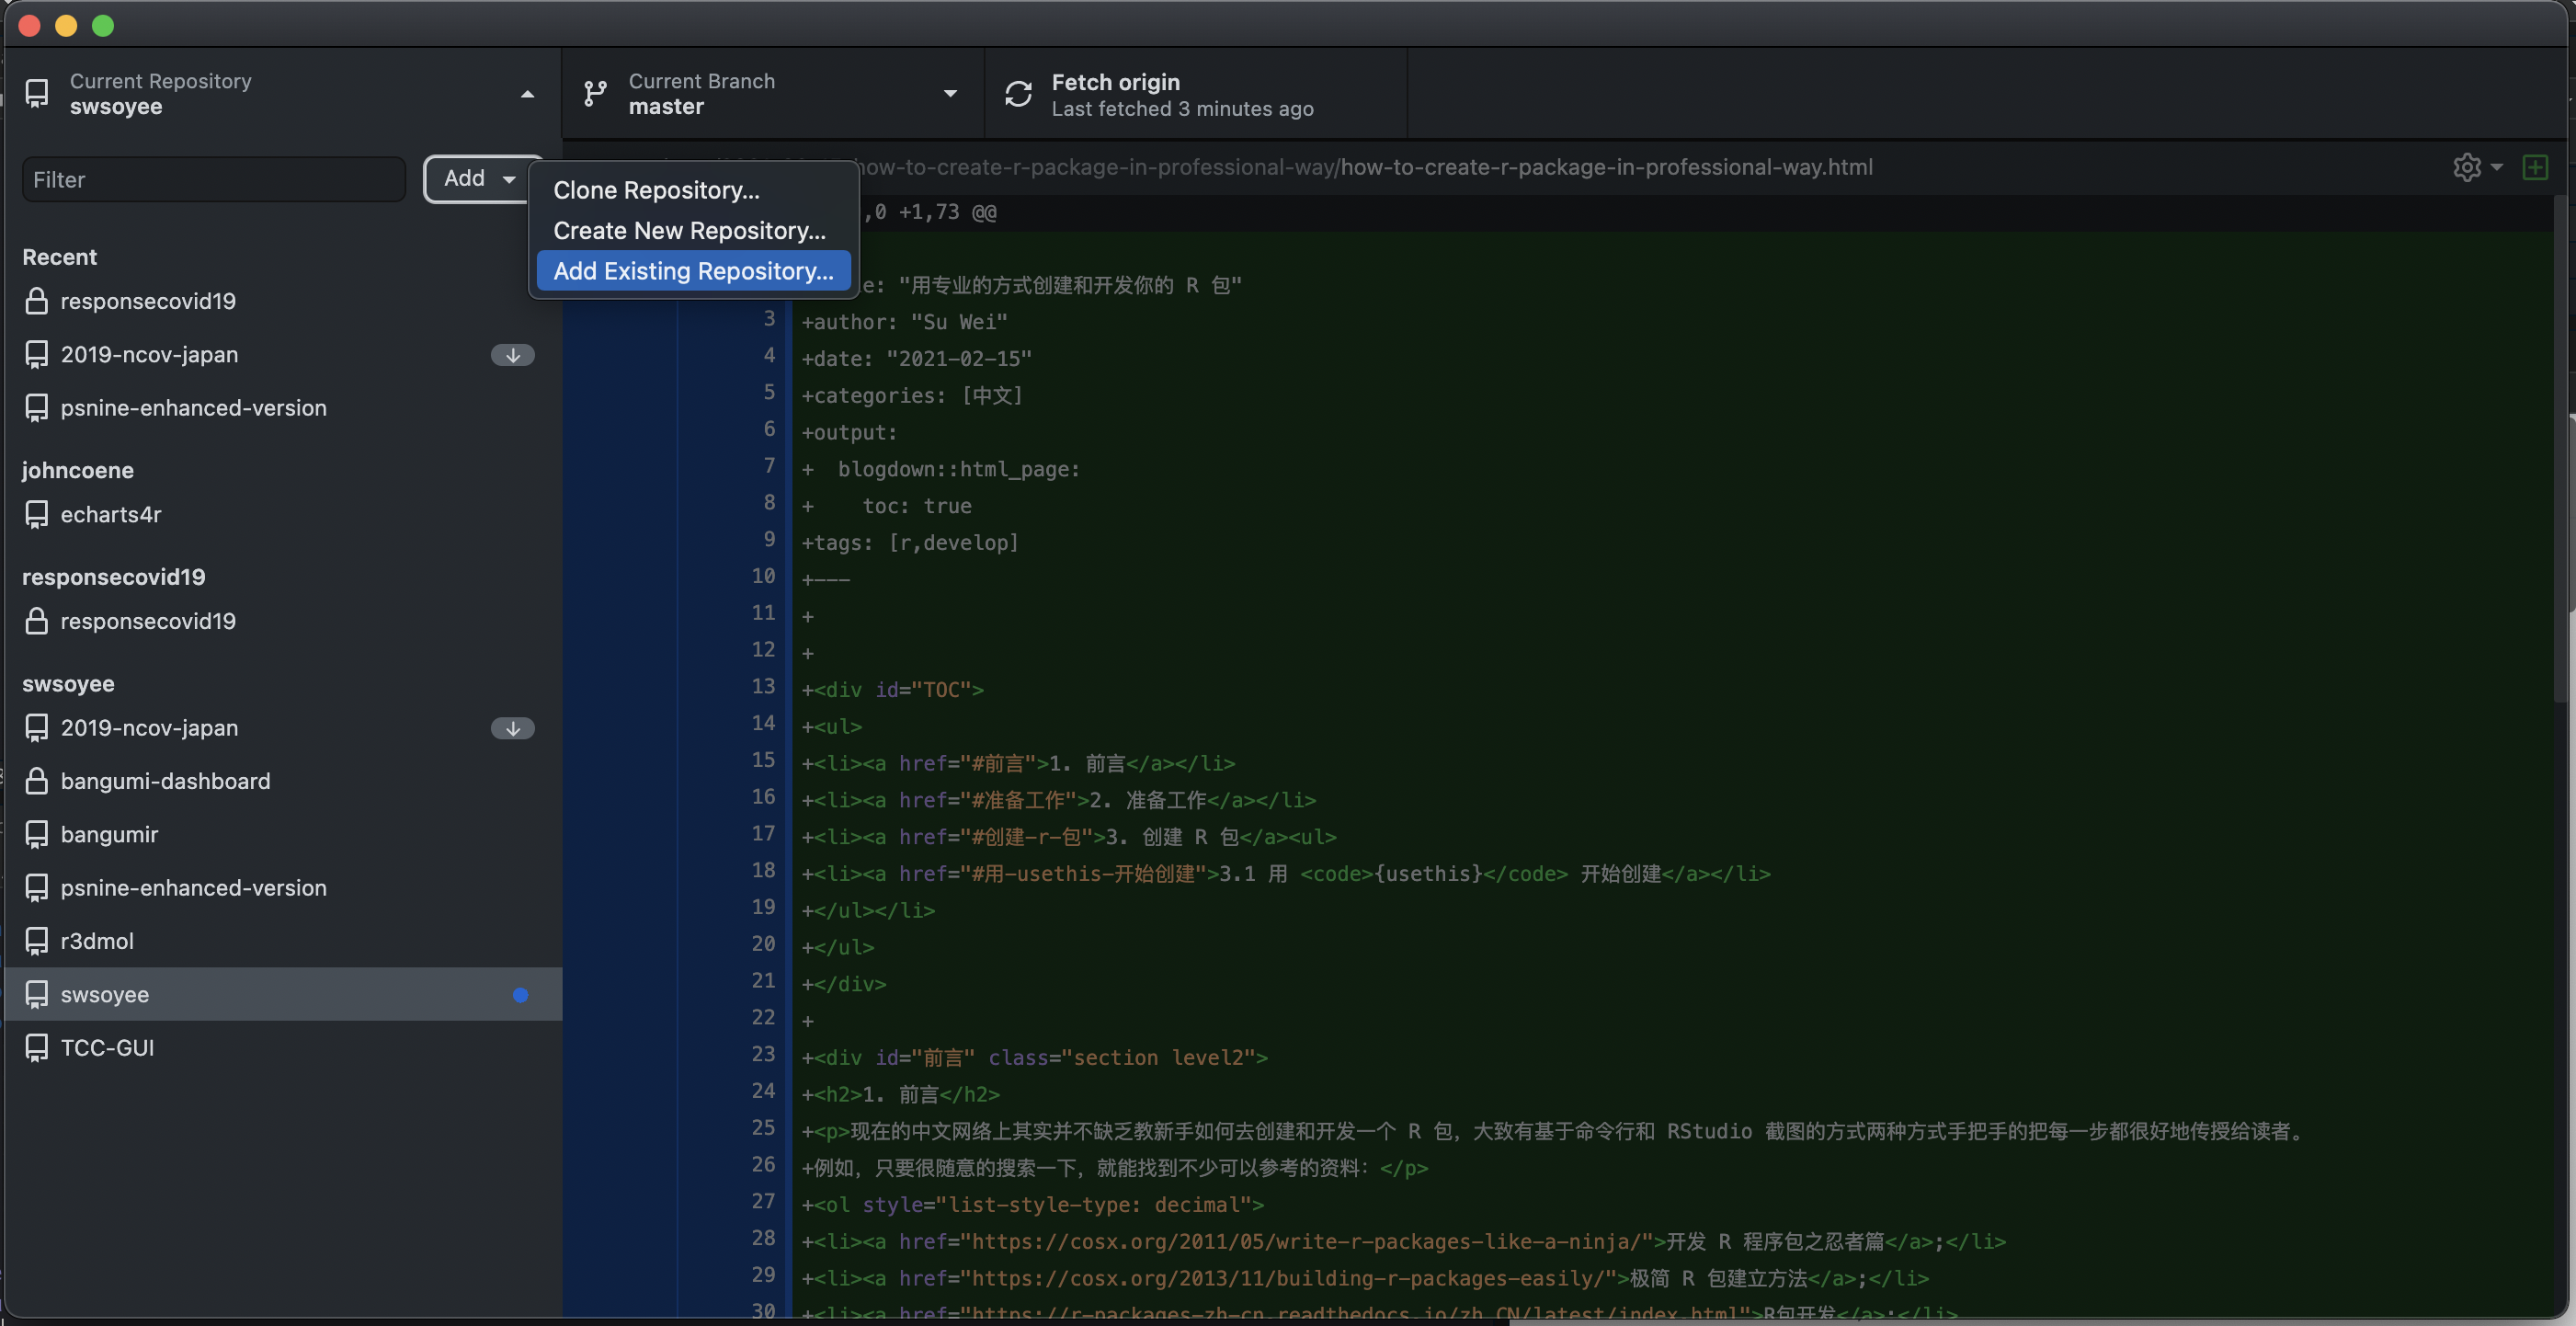Click the lock icon beside bangumi-dashboard
This screenshot has height=1326, width=2576.
click(37, 781)
